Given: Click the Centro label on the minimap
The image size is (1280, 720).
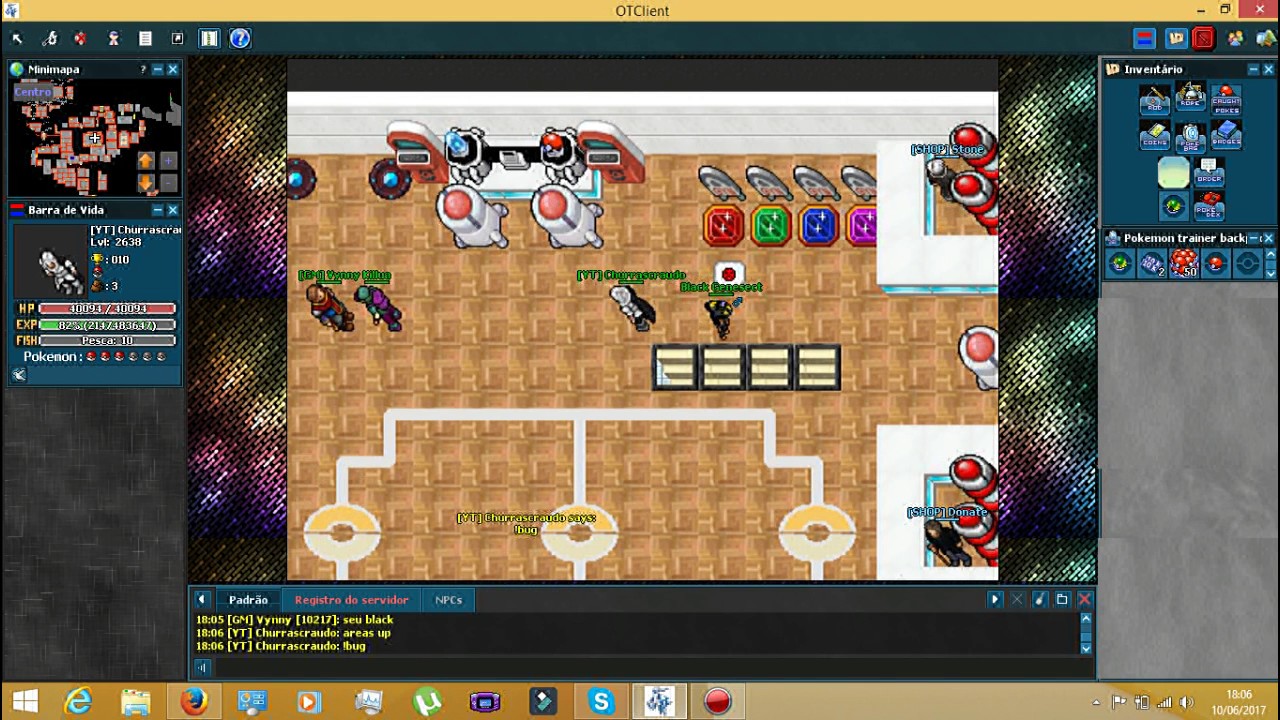Looking at the screenshot, I should click(x=32, y=92).
